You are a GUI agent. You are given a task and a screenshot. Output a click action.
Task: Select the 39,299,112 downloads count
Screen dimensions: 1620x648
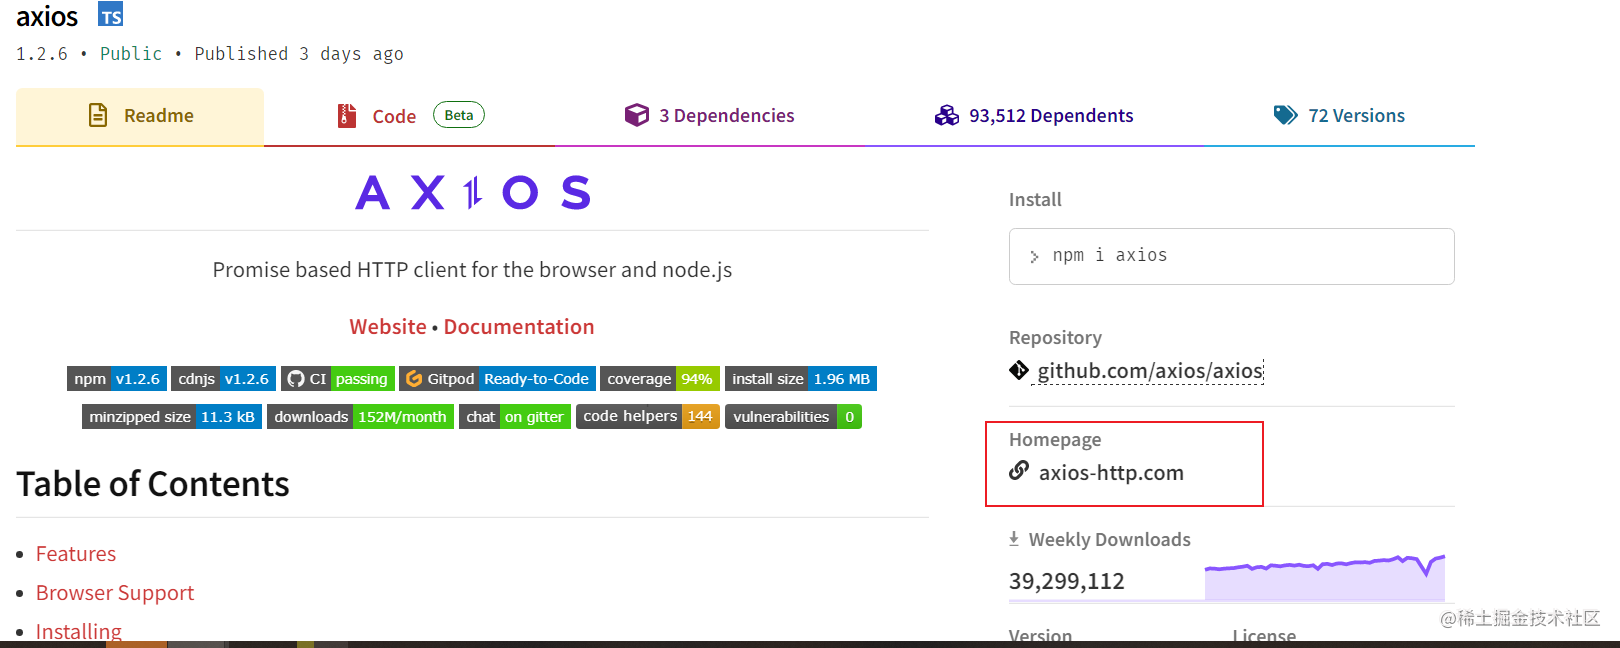[x=1067, y=582]
